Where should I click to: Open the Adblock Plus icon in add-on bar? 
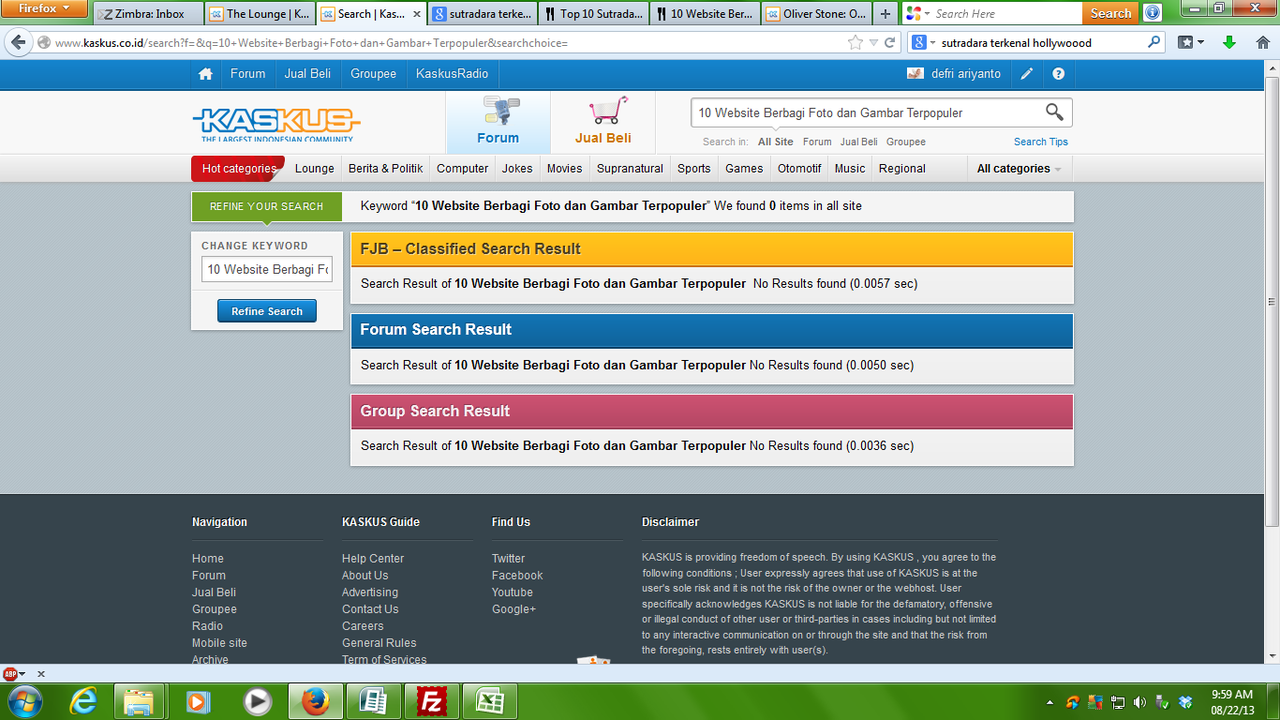[x=10, y=674]
